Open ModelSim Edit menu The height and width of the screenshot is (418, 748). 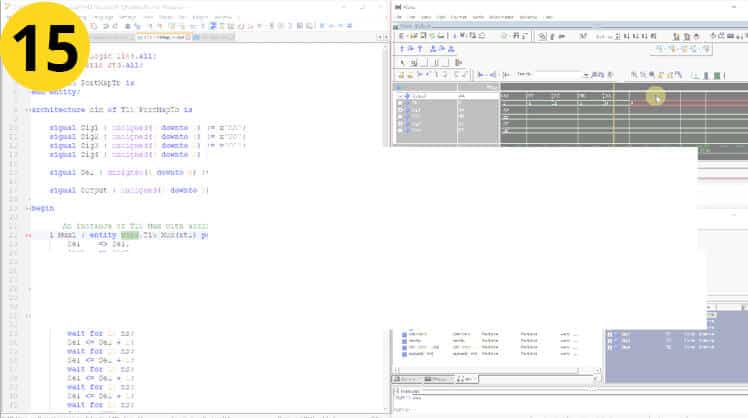click(x=412, y=17)
